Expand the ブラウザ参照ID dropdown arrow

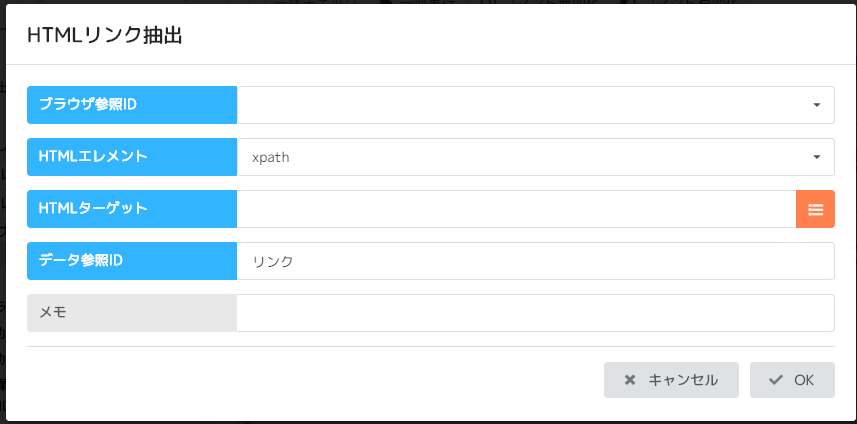816,105
